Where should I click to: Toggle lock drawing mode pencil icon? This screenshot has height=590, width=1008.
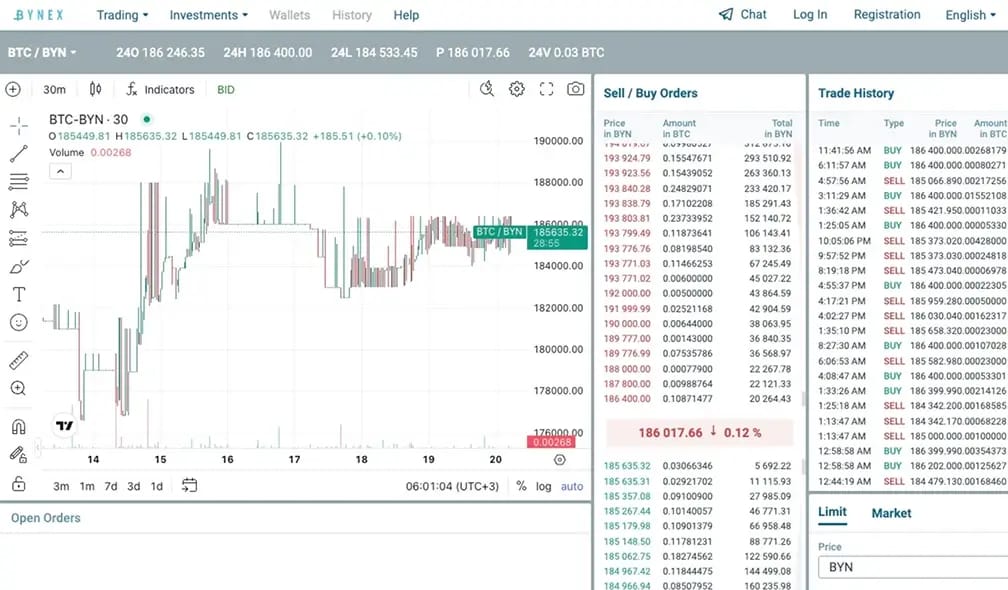tap(19, 455)
